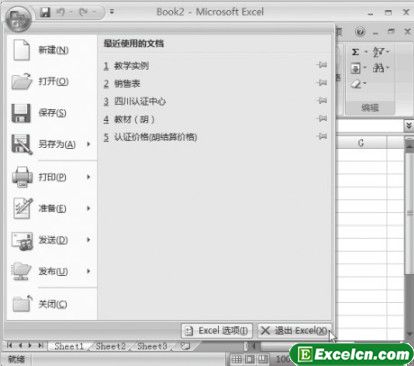Expand the 另存为(A) submenu arrow
The height and width of the screenshot is (366, 414).
tap(89, 144)
